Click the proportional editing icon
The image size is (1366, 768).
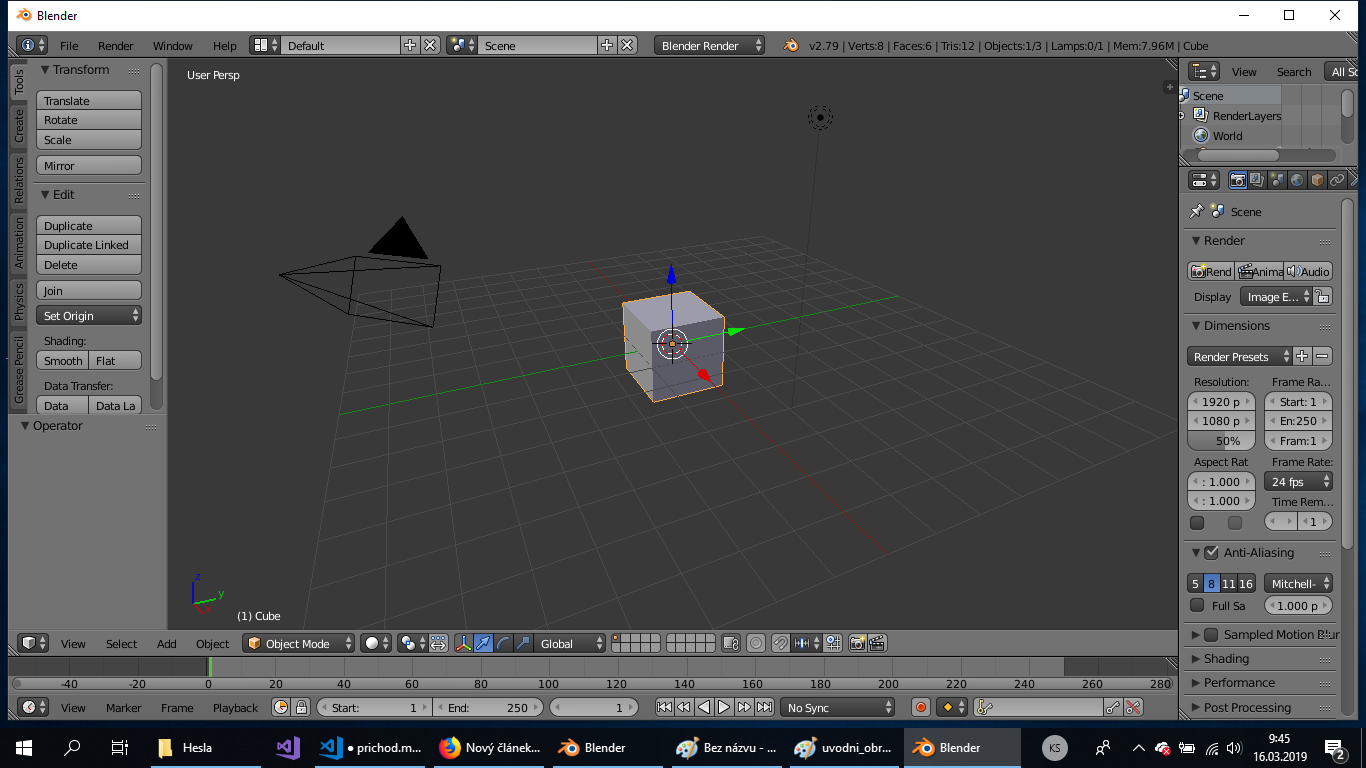tap(757, 643)
